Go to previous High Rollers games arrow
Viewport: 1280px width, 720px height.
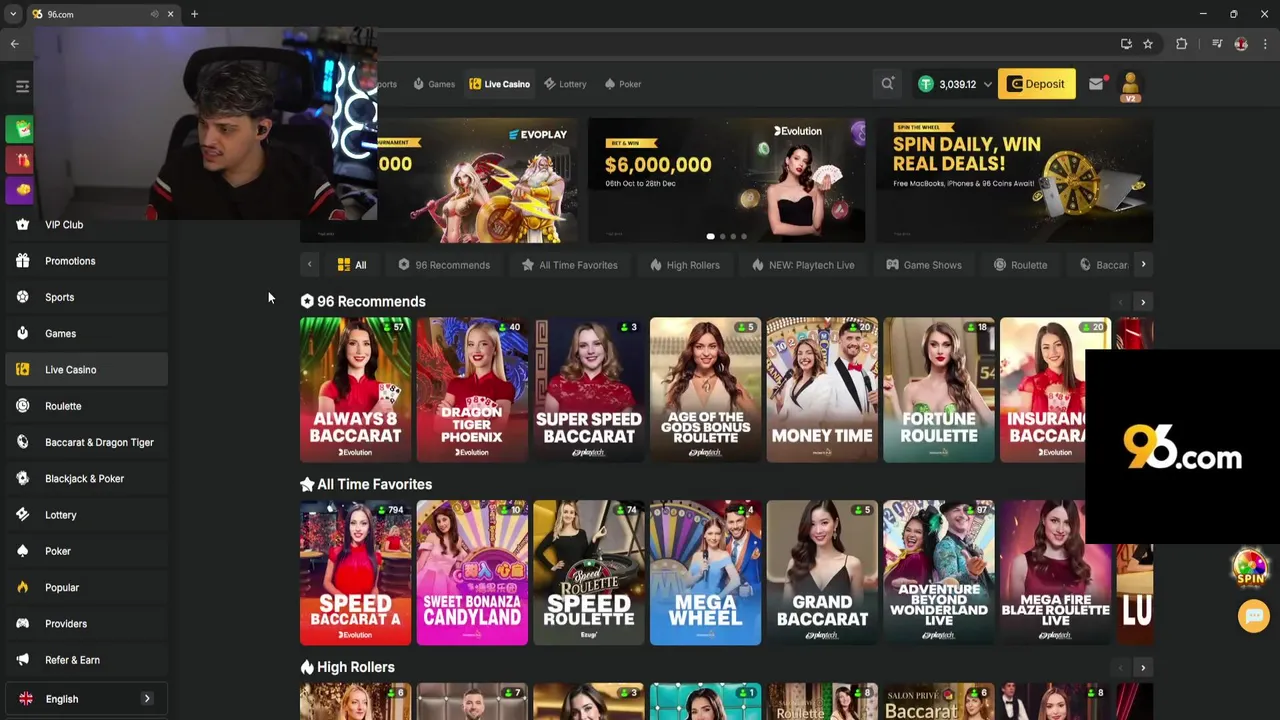click(1120, 668)
